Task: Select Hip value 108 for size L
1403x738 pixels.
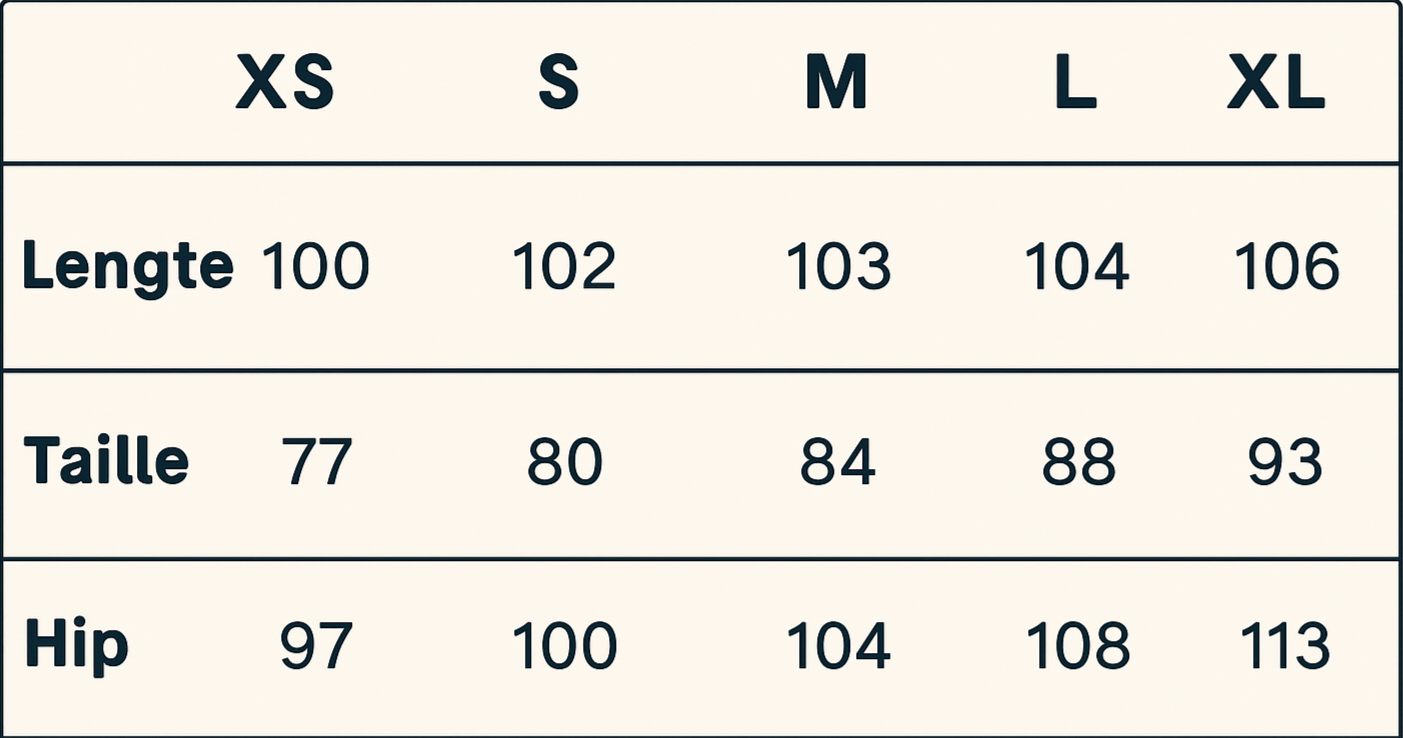Action: pyautogui.click(x=1078, y=646)
